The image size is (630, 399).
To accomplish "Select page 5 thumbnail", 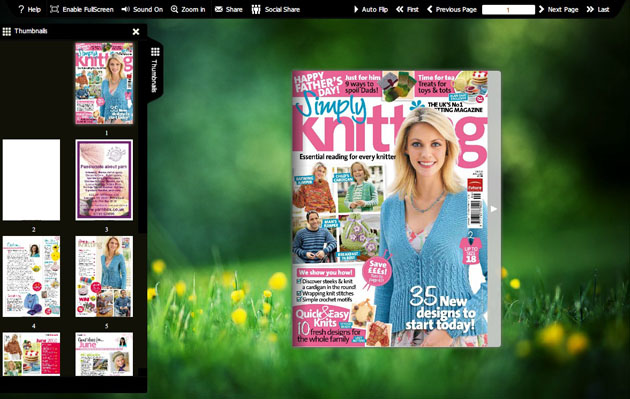I will point(104,276).
